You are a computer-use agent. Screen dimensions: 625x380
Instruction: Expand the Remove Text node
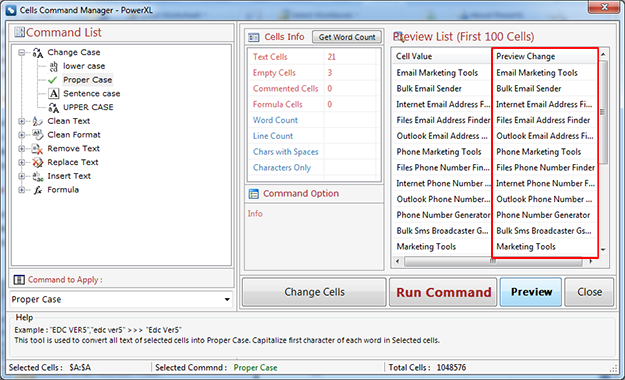[22, 149]
